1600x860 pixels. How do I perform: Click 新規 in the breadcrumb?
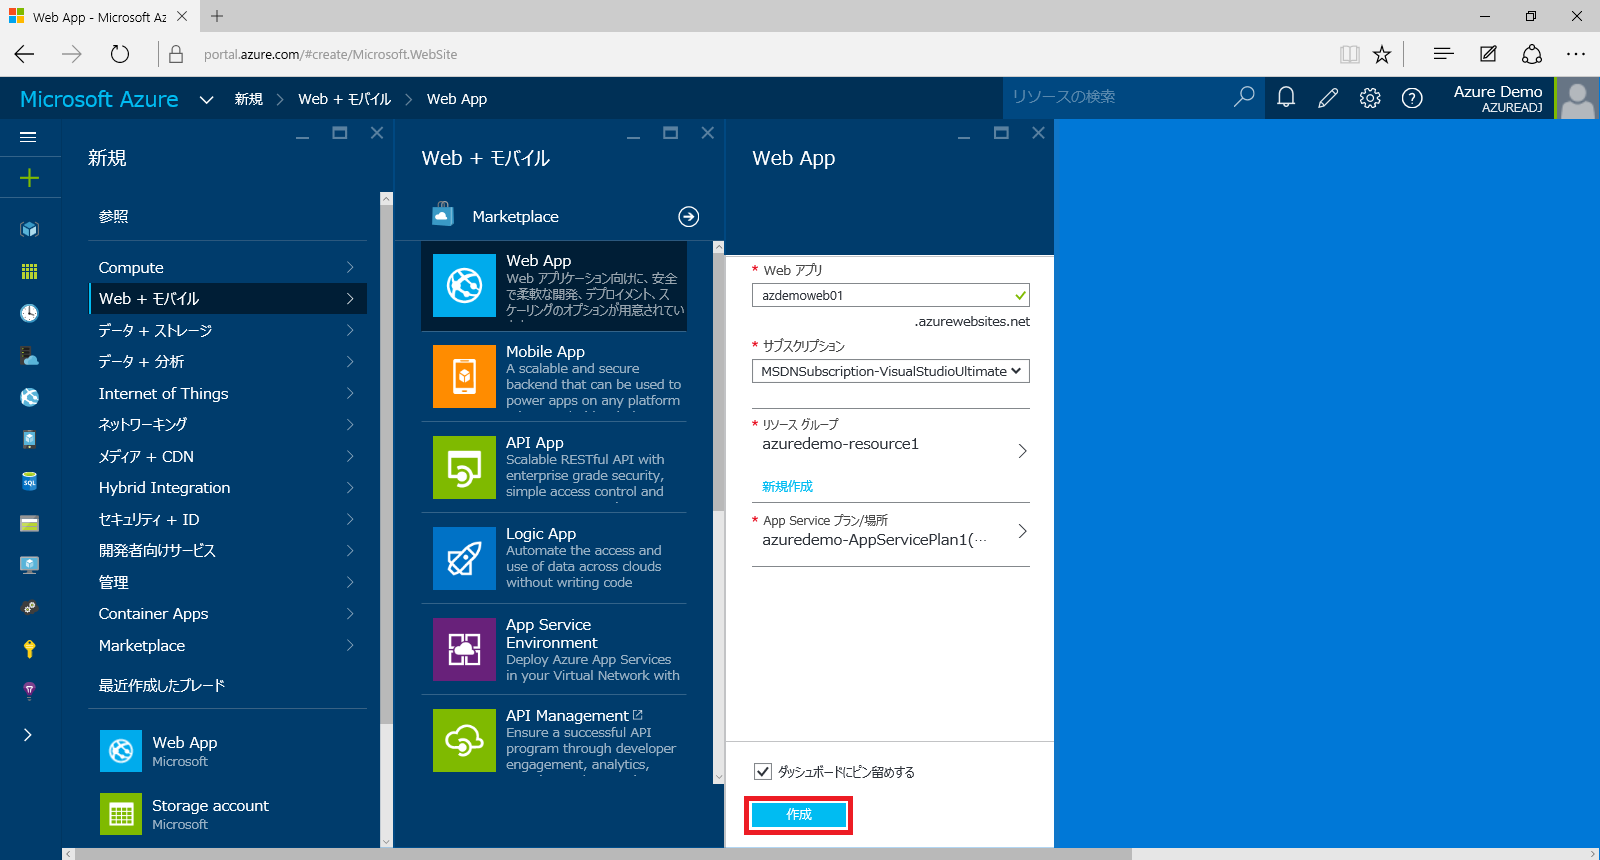(249, 99)
